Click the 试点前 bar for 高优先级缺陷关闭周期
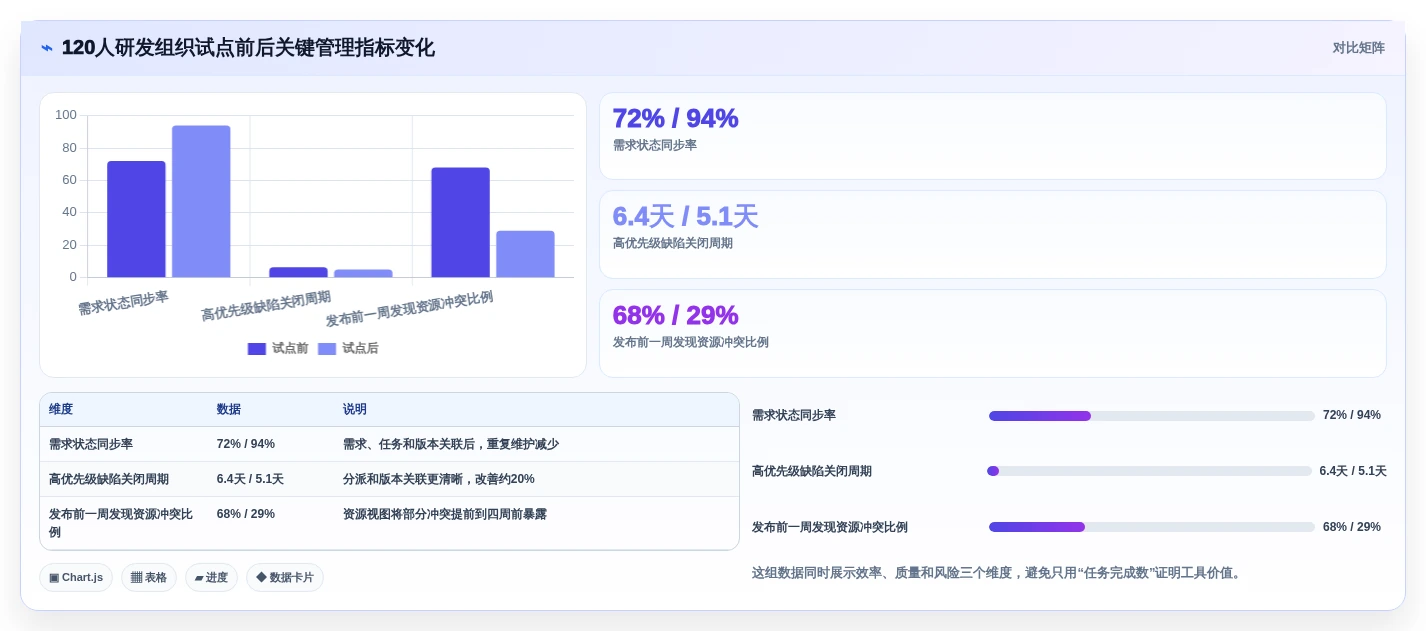The width and height of the screenshot is (1426, 631). tap(298, 272)
